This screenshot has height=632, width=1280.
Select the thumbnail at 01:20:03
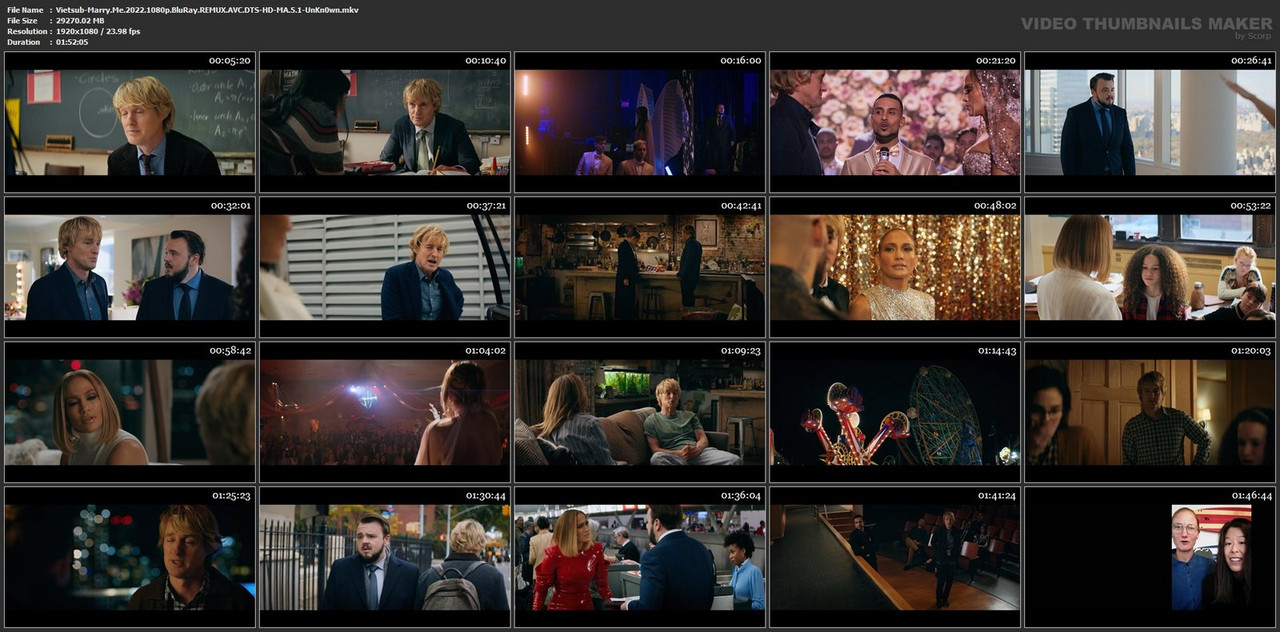pos(1150,412)
